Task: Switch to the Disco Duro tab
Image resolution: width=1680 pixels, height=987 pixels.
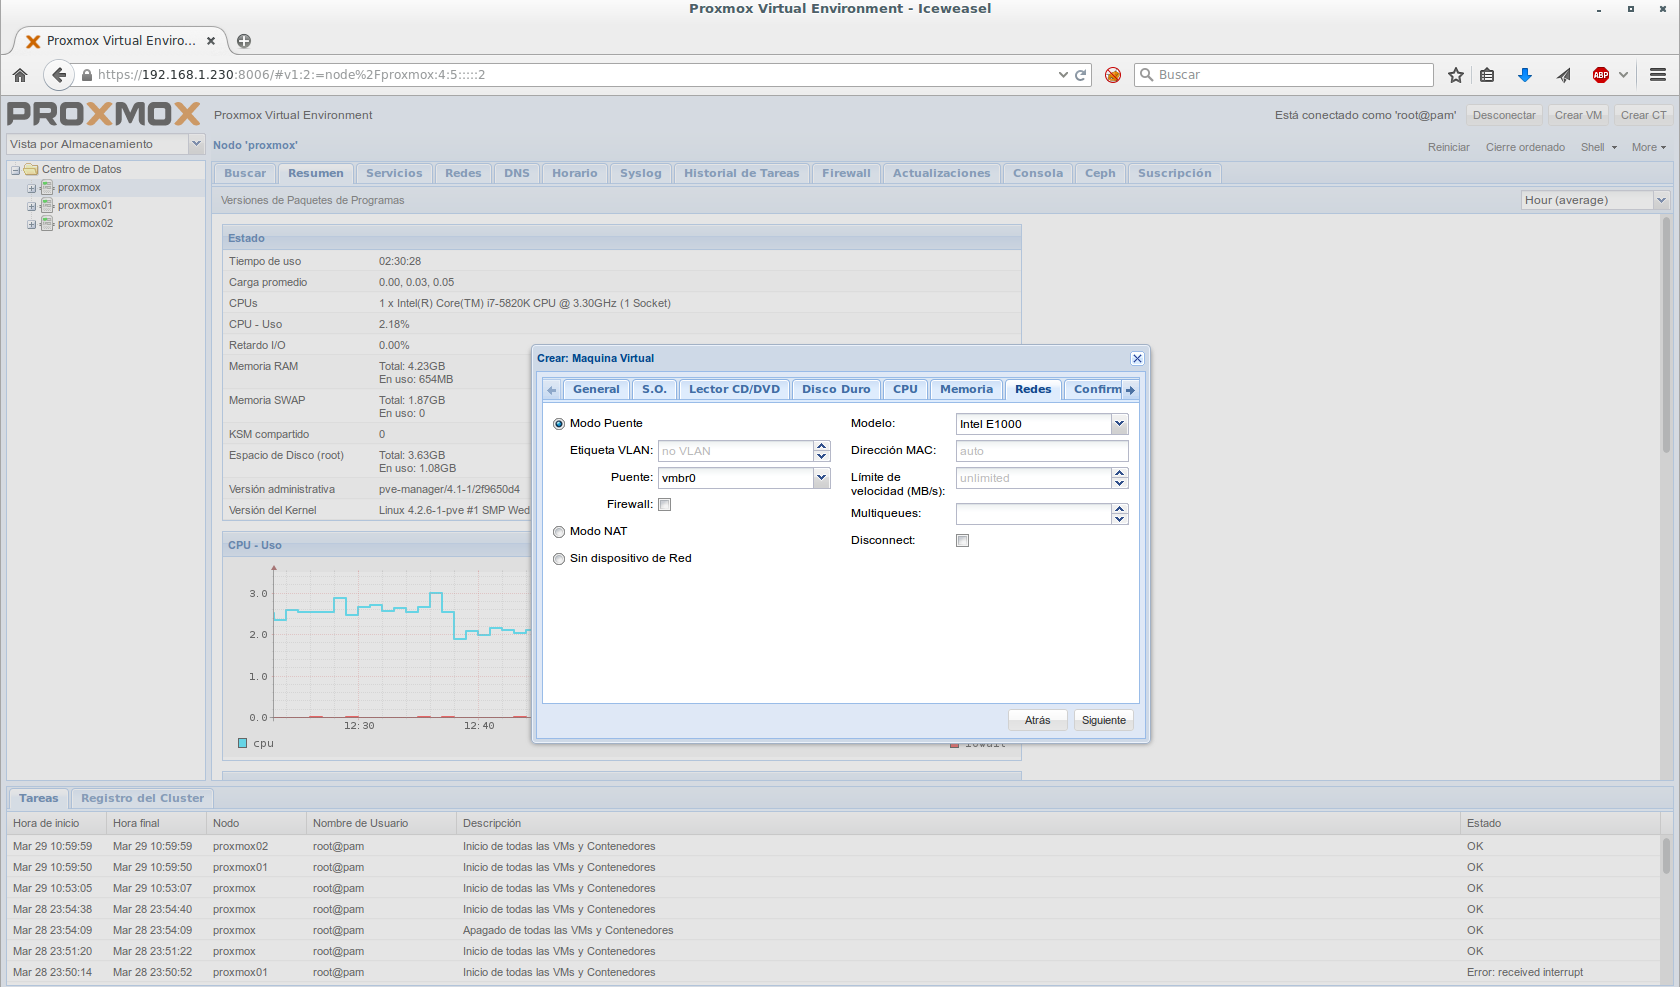Action: tap(835, 390)
